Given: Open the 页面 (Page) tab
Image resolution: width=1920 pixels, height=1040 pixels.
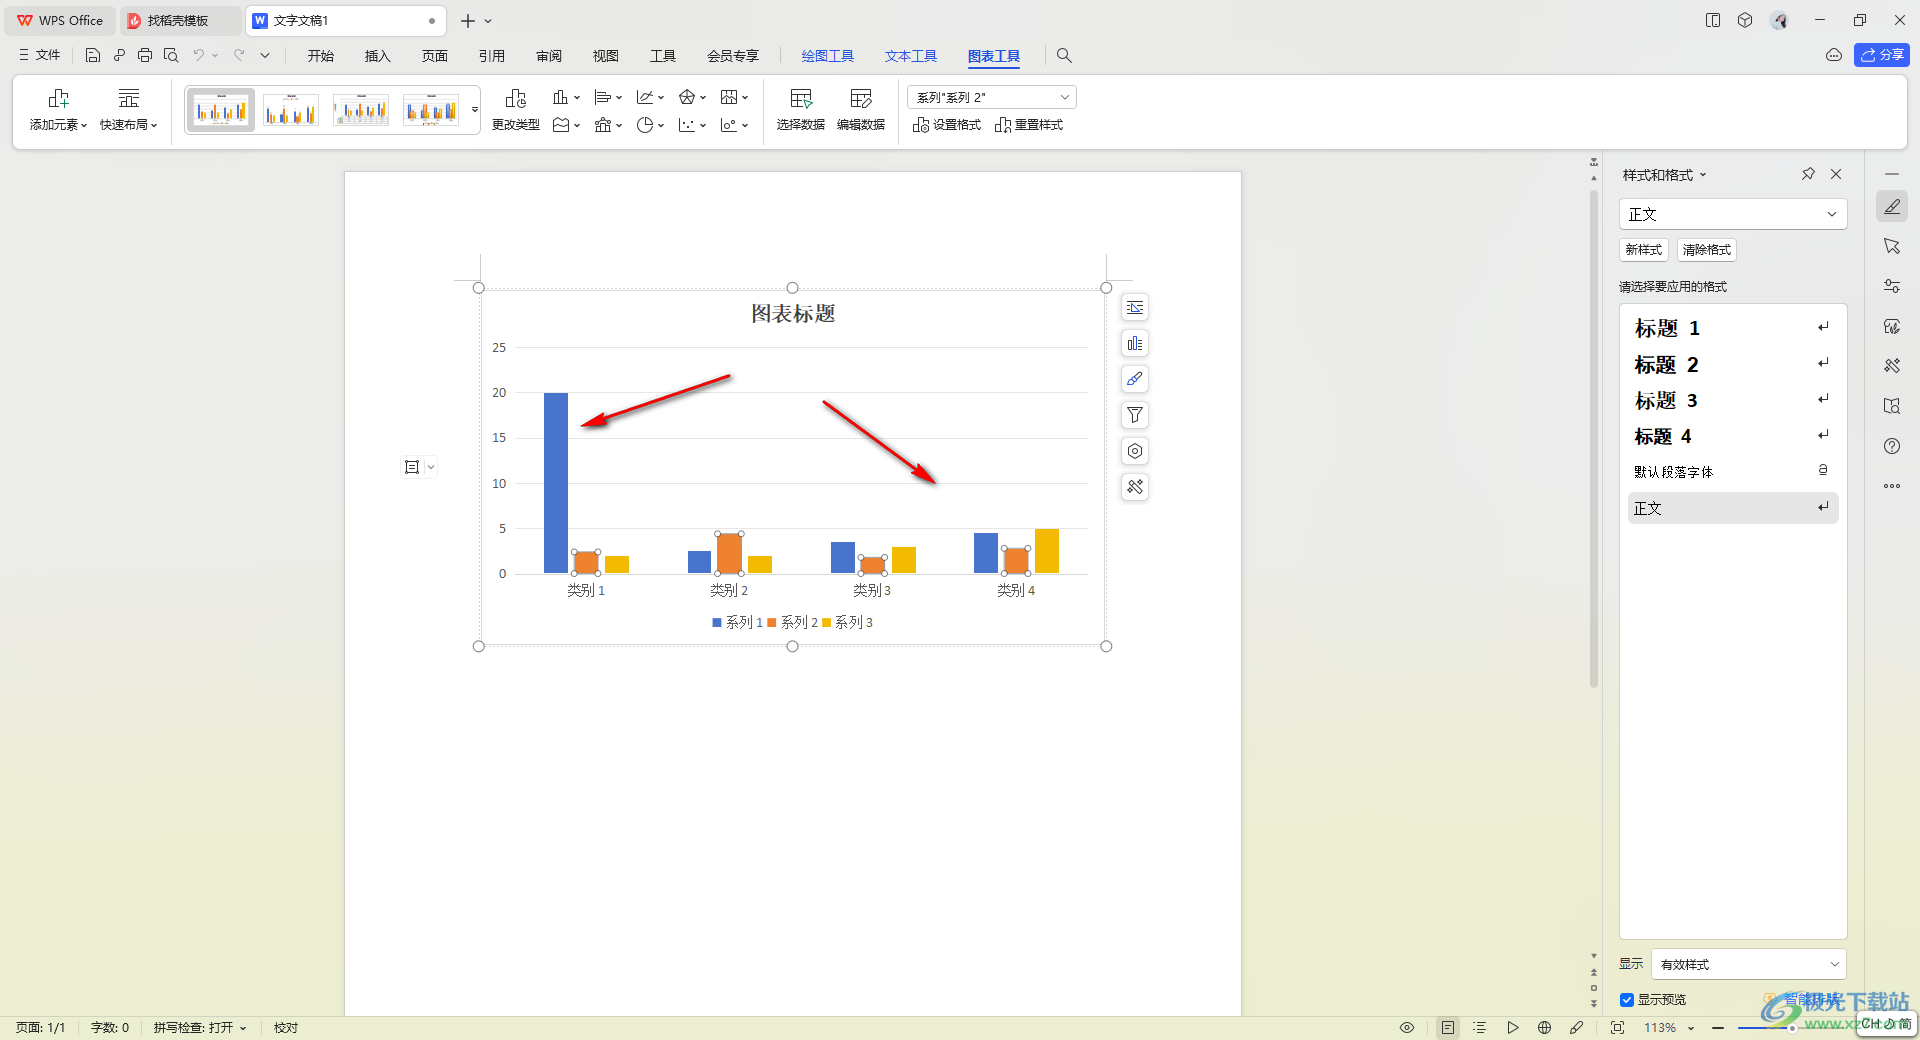Looking at the screenshot, I should [435, 56].
